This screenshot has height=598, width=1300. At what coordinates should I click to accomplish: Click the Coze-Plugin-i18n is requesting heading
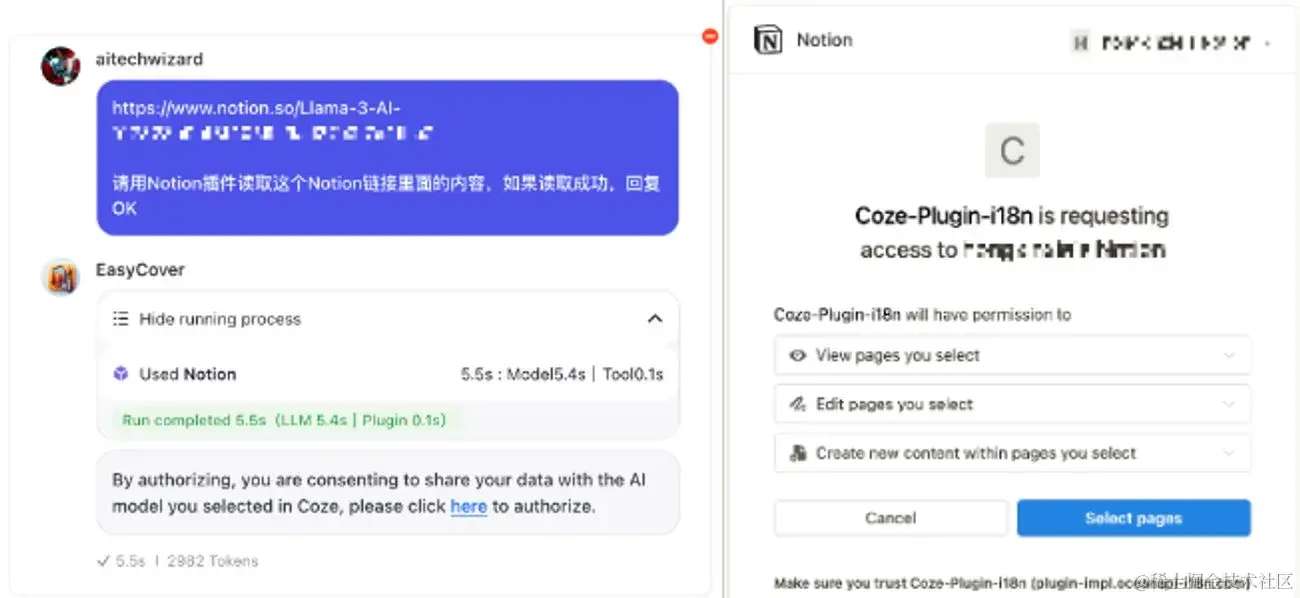pos(1012,216)
